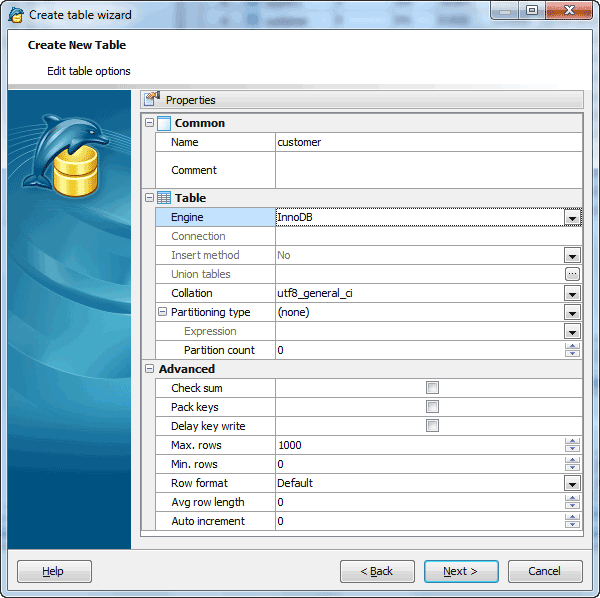This screenshot has height=598, width=600.
Task: Click the Table section grid icon
Action: 164,198
